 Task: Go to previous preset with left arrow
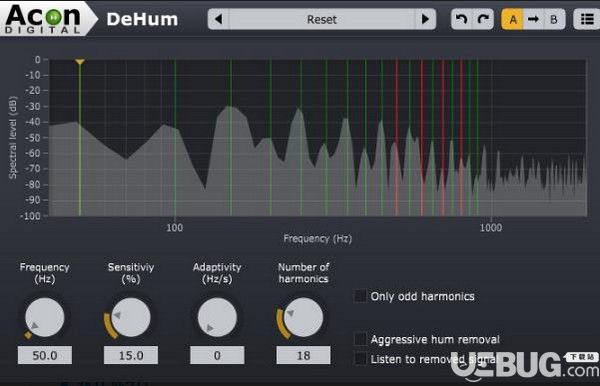click(x=218, y=19)
